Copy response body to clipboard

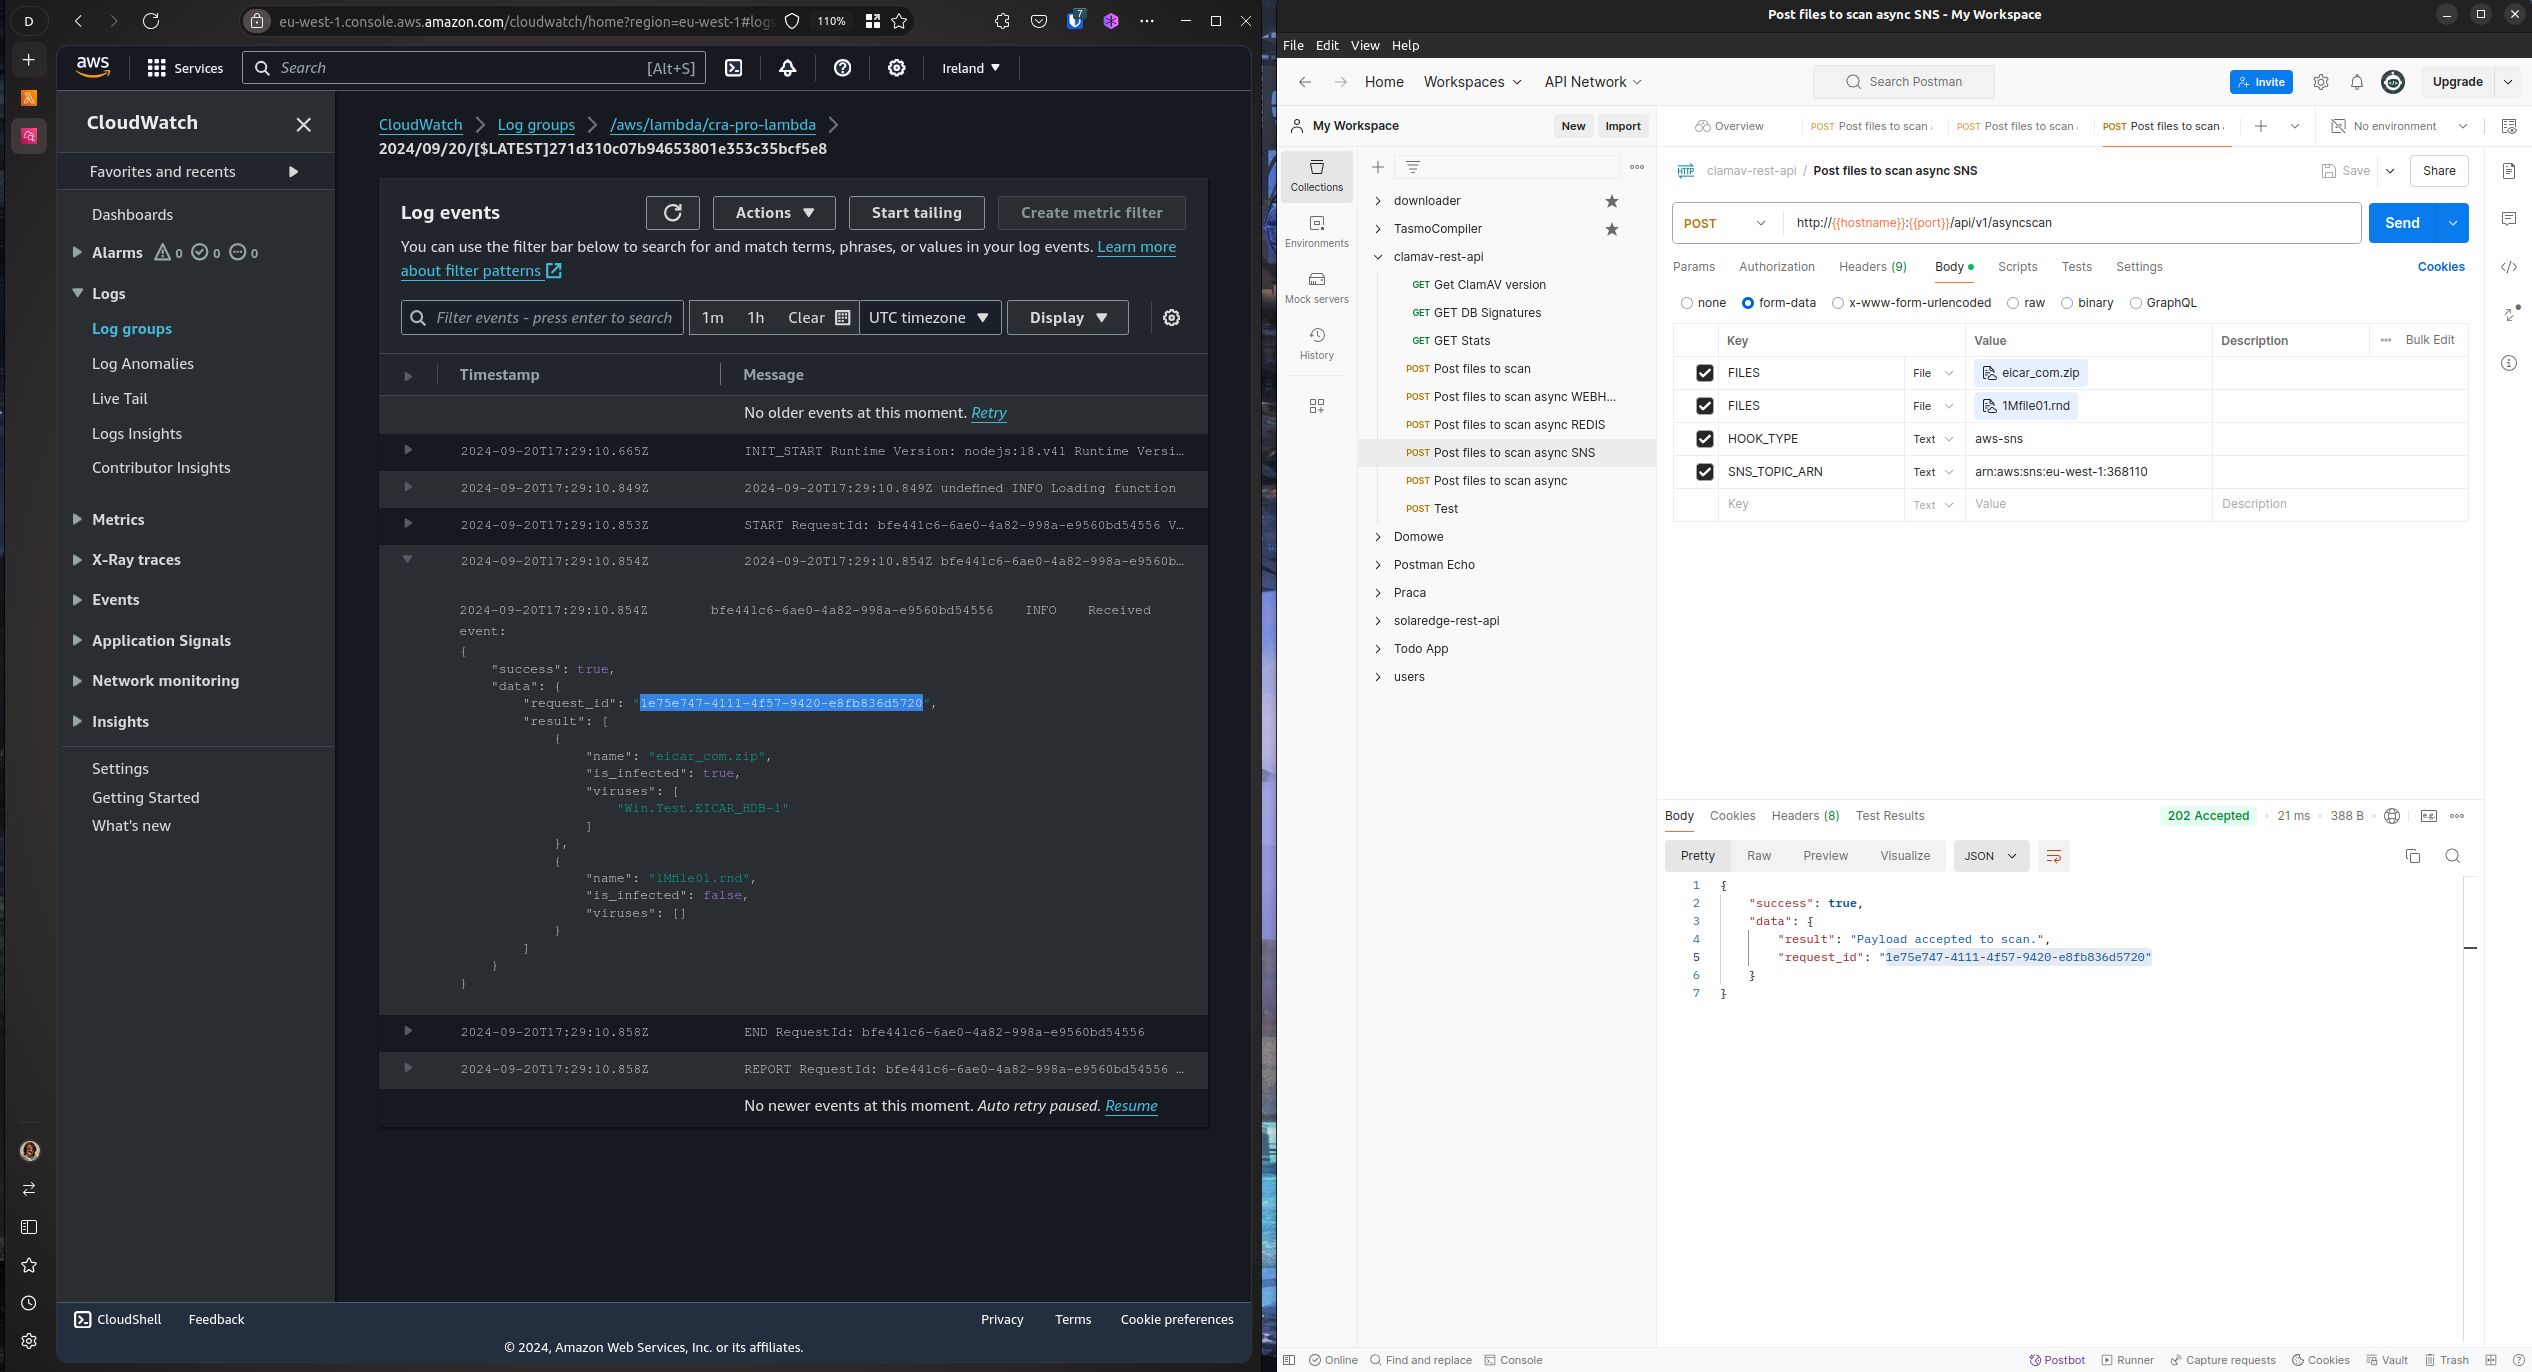(2412, 856)
